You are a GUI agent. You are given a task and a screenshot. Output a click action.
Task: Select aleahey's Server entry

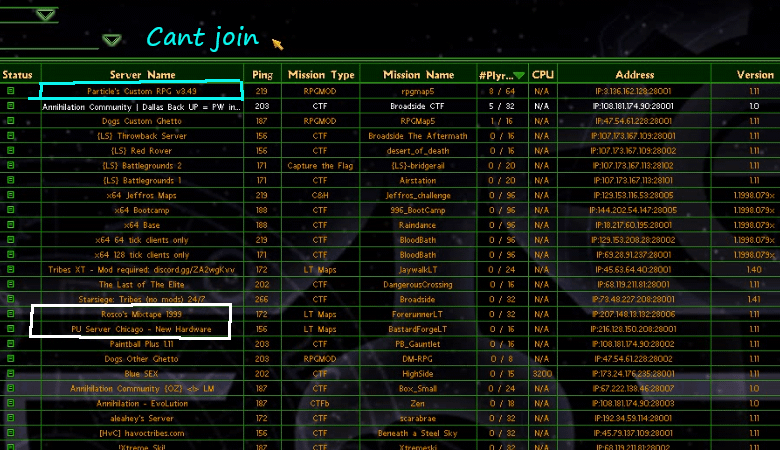(142, 418)
